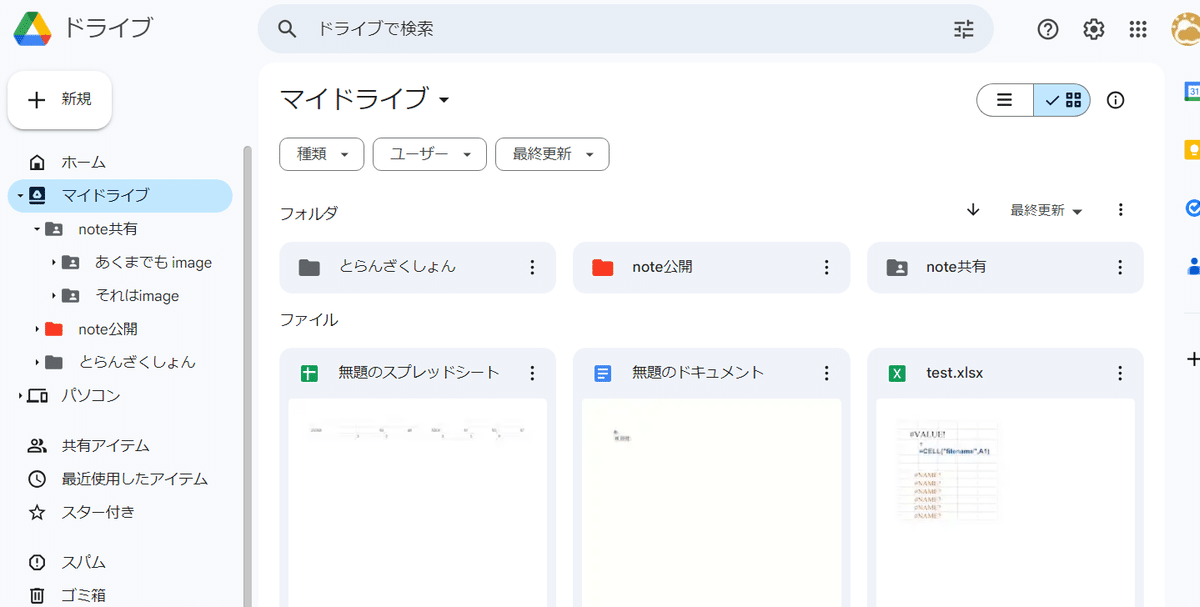This screenshot has width=1200, height=607.
Task: Open more options for note公開 folder
Action: click(x=826, y=267)
